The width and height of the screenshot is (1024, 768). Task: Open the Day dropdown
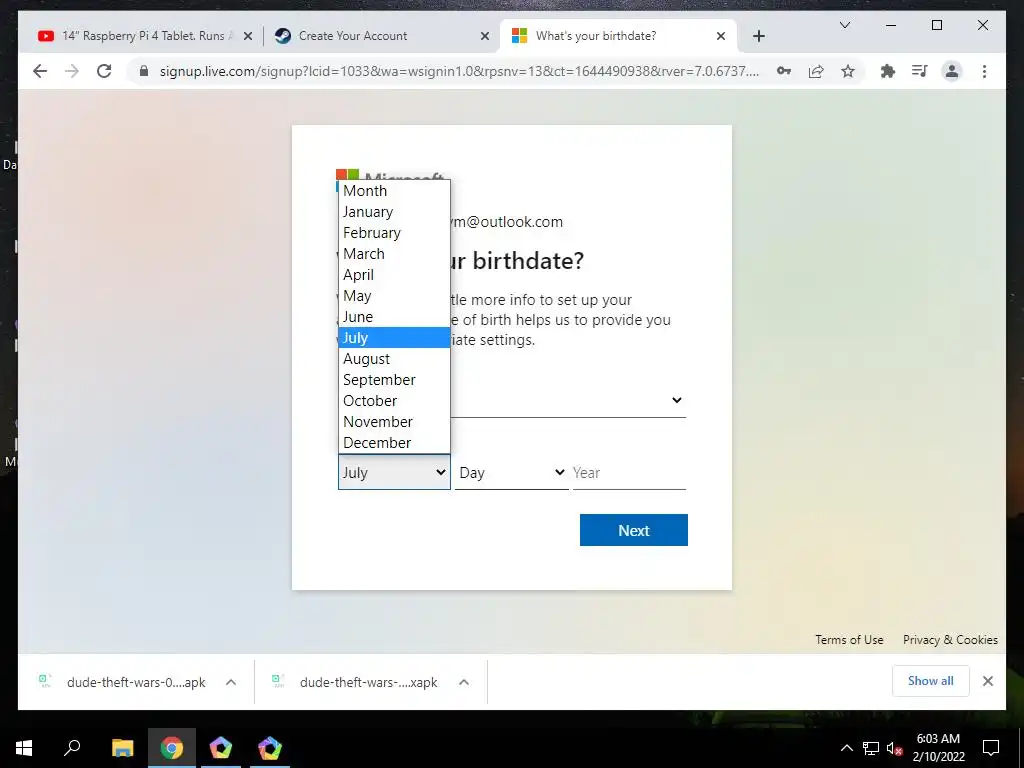(x=511, y=472)
